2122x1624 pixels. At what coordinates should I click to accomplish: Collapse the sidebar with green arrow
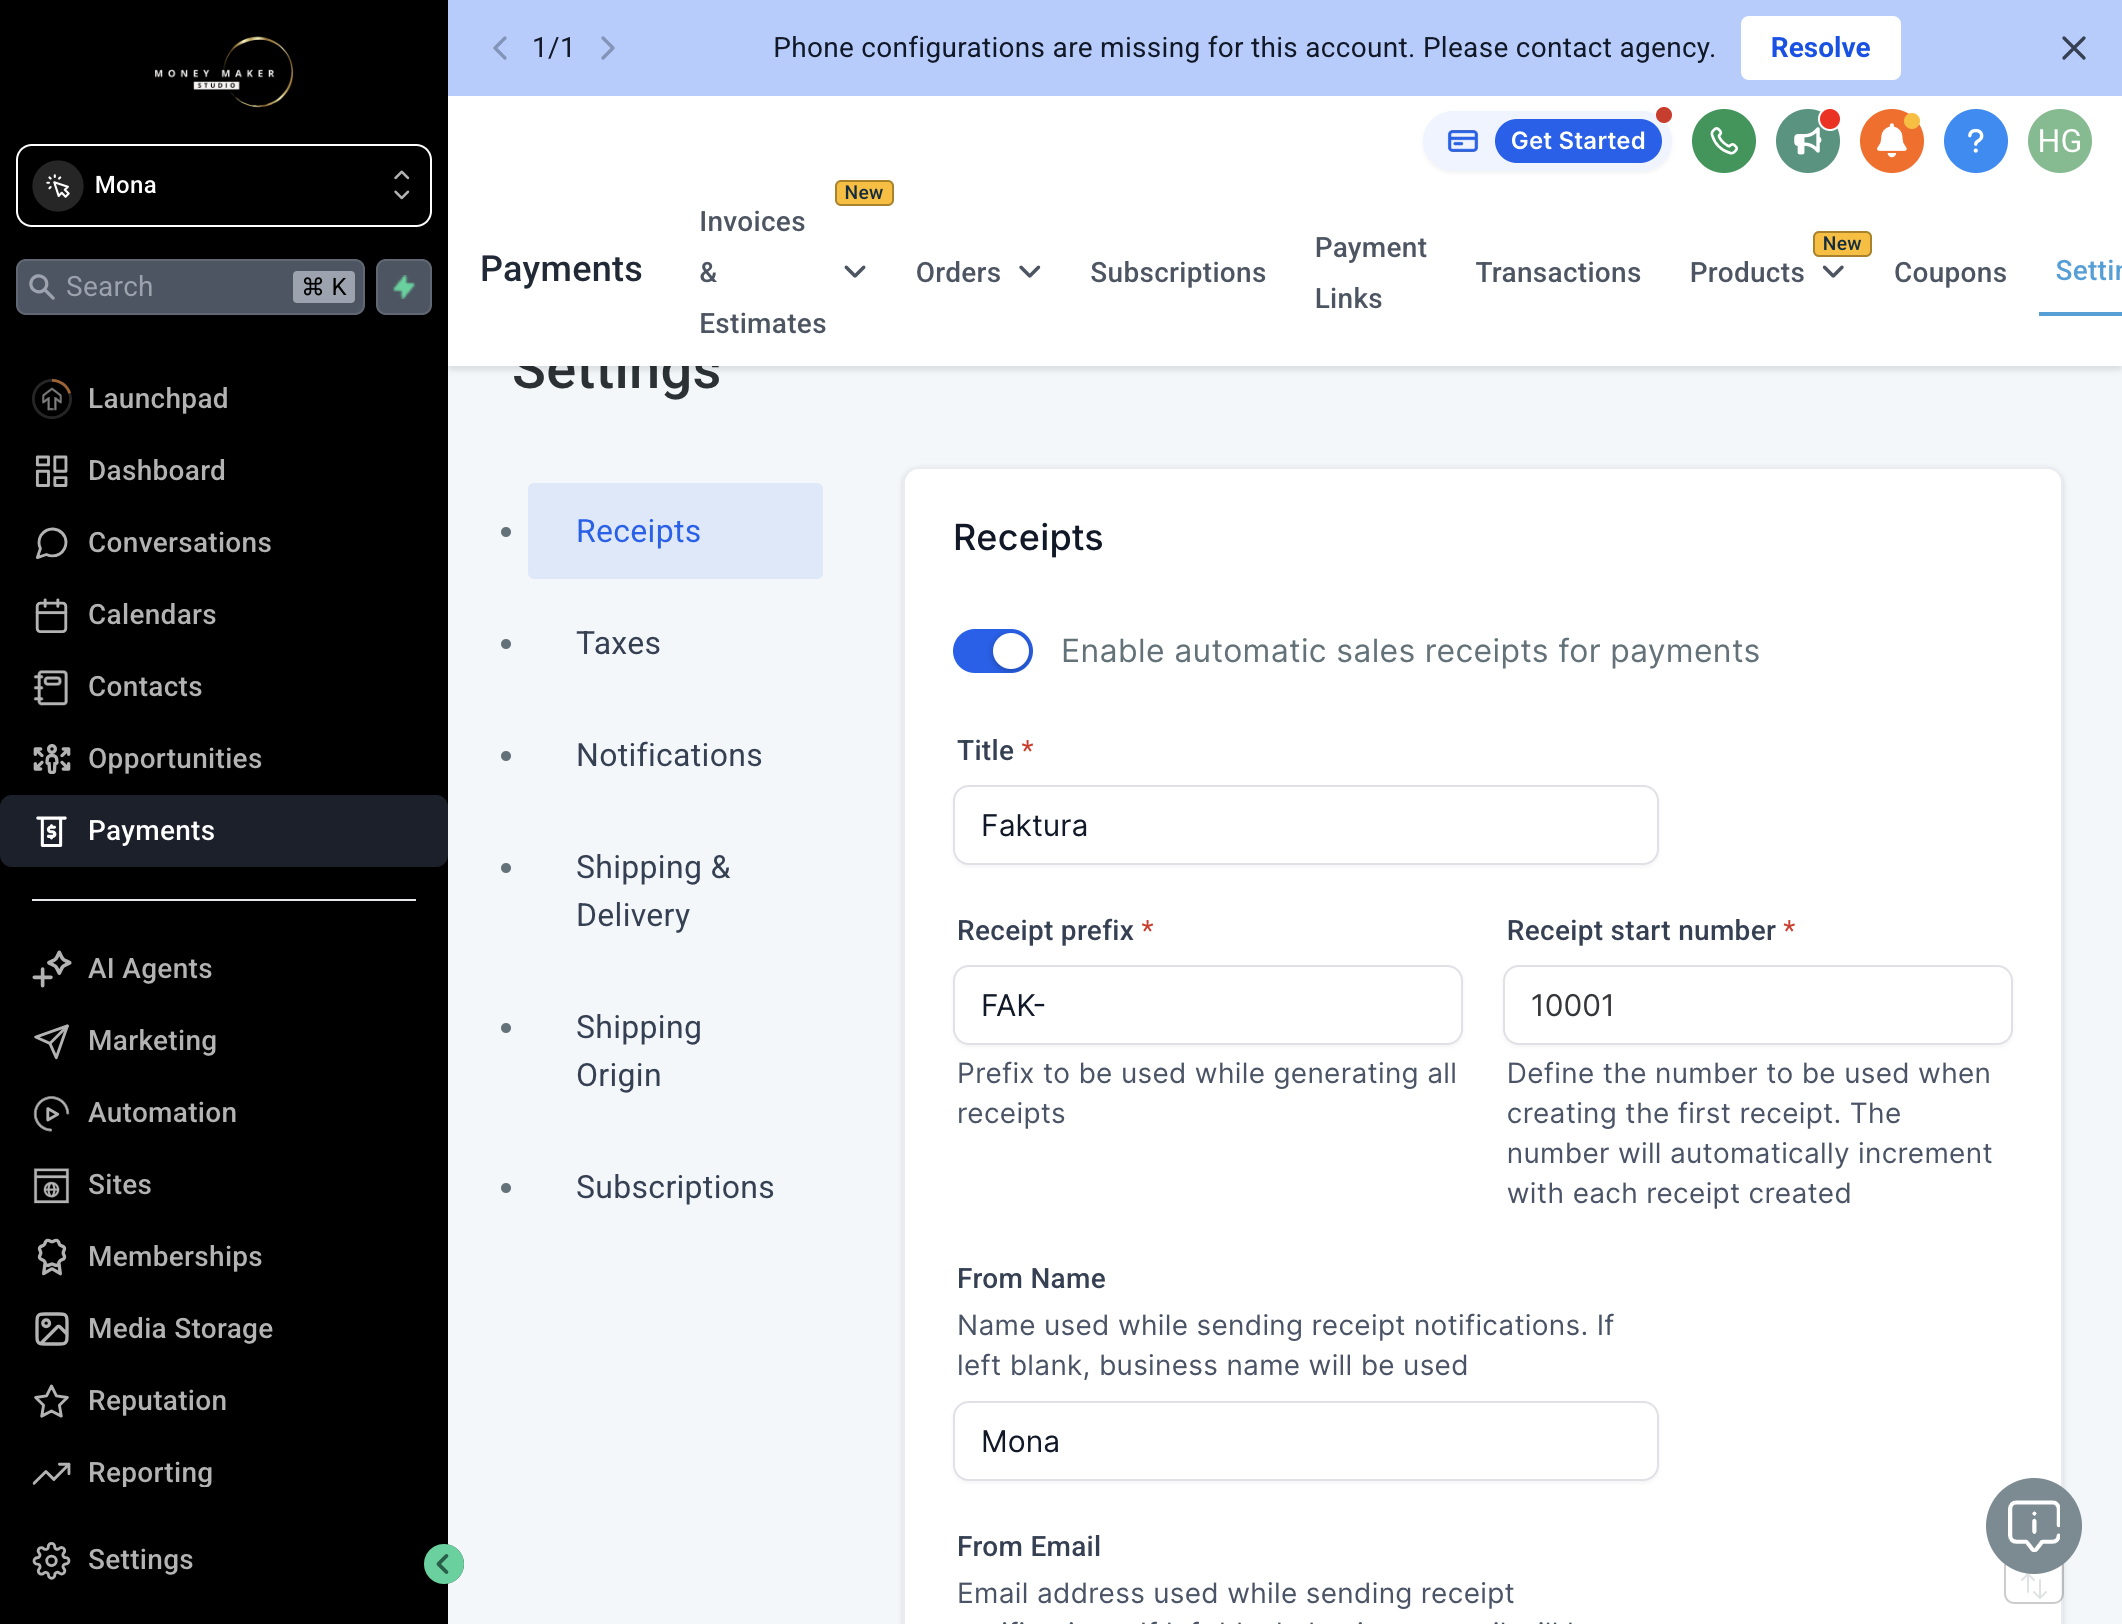443,1563
